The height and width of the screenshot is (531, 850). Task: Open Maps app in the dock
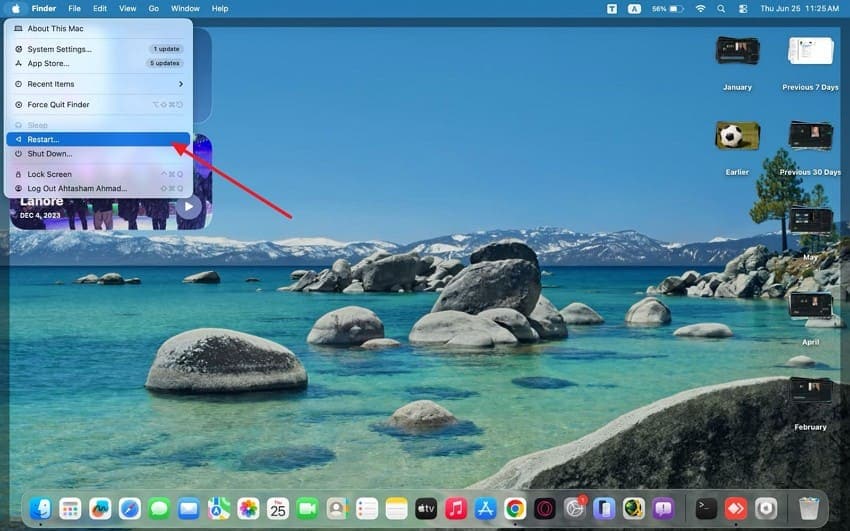[218, 509]
